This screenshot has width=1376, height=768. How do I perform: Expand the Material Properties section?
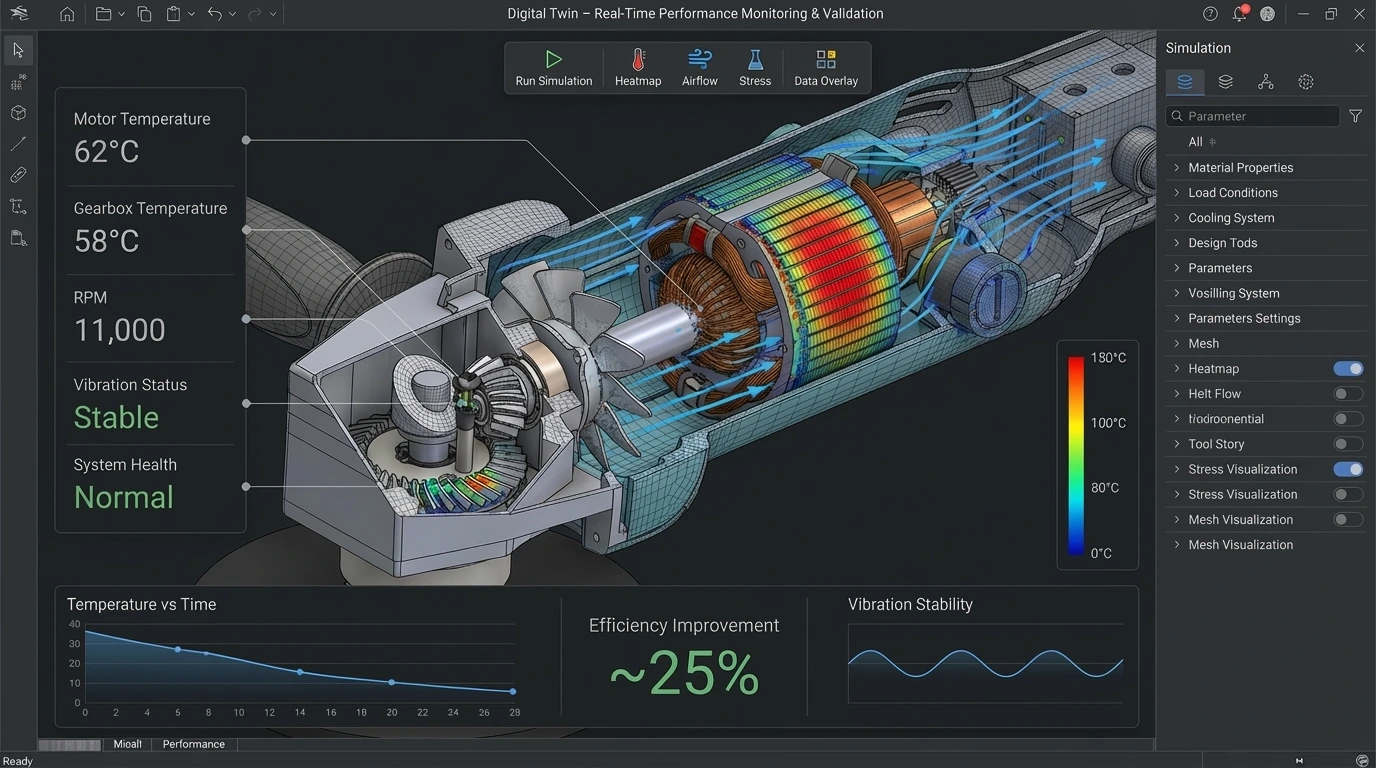(1240, 168)
